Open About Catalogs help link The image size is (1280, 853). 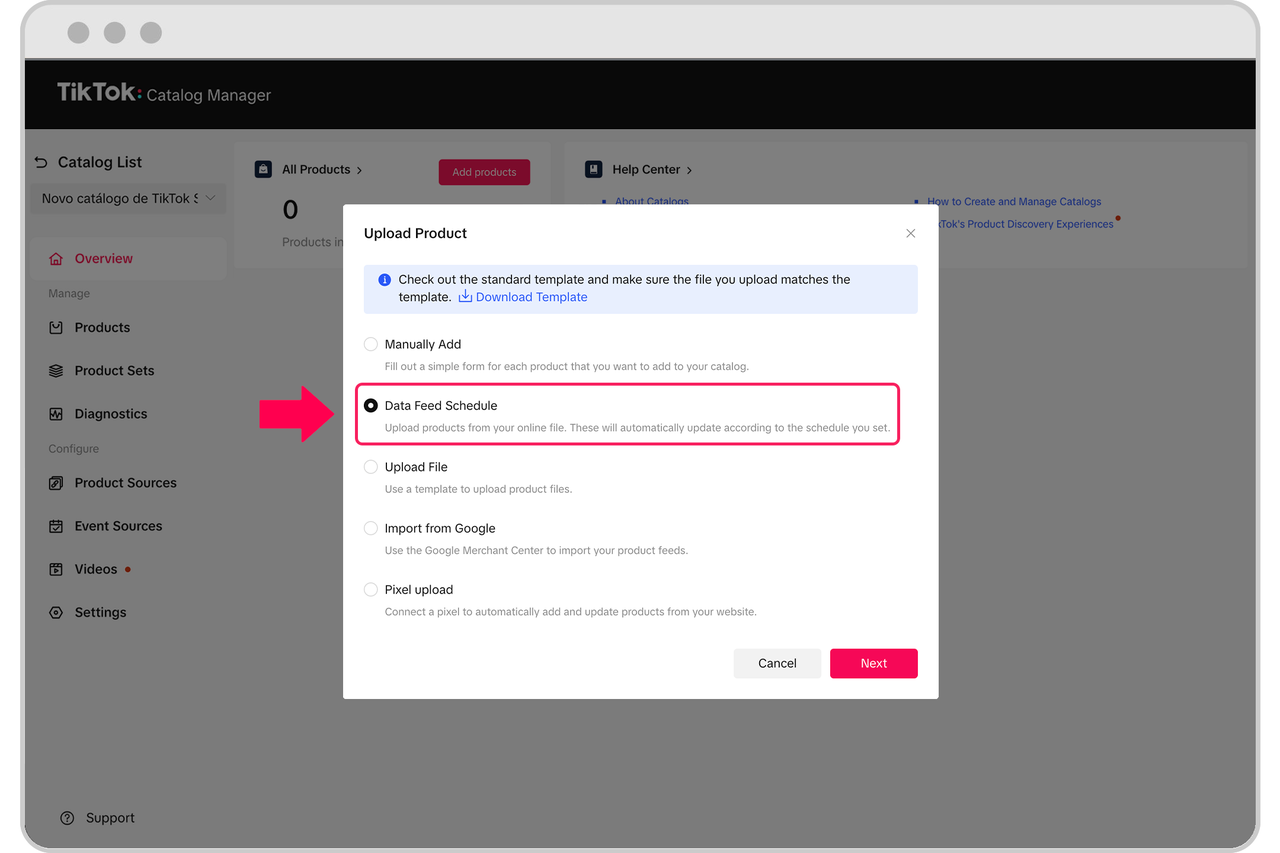652,201
